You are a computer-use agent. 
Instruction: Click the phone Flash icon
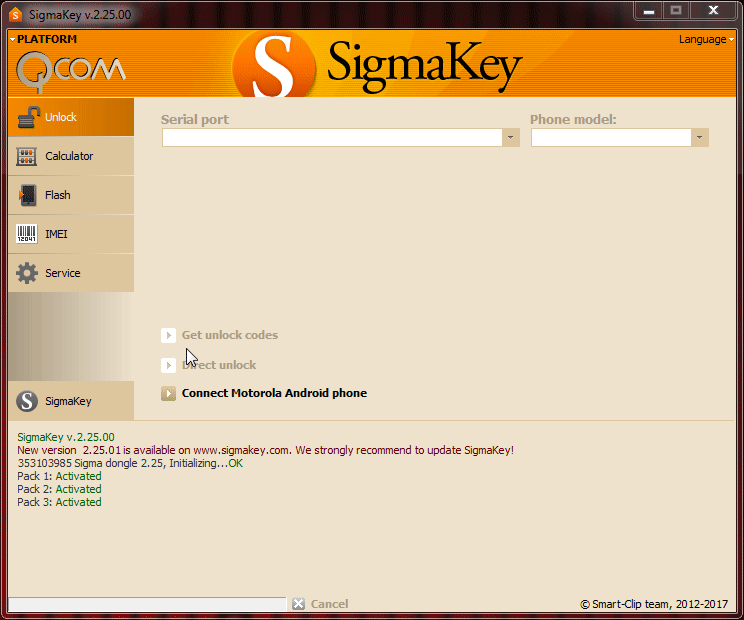(28, 195)
